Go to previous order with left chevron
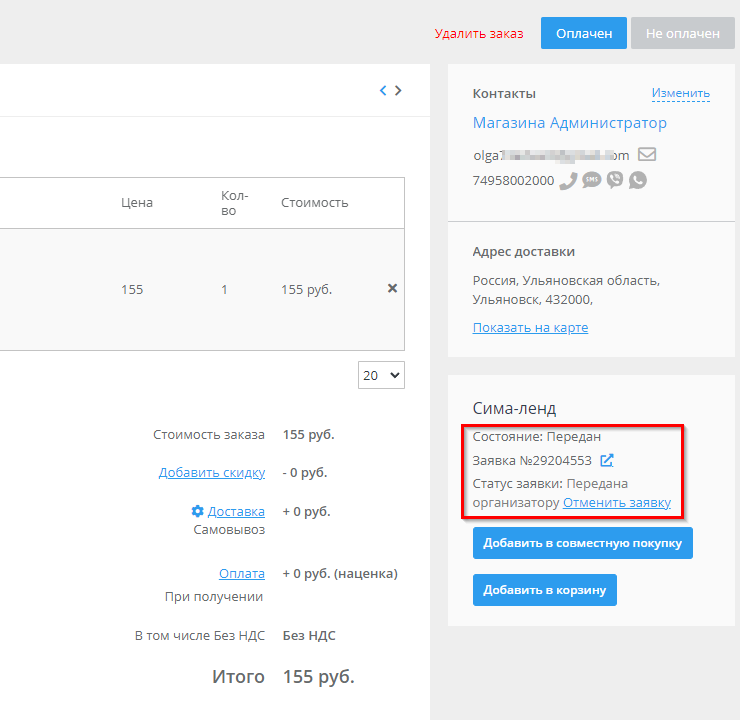This screenshot has width=740, height=720. (383, 90)
